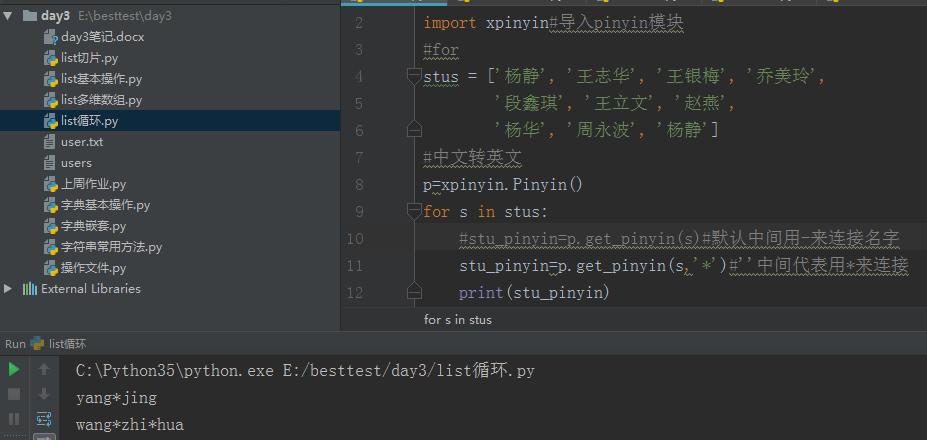The width and height of the screenshot is (927, 440).
Task: Pause console output button
Action: tap(14, 419)
